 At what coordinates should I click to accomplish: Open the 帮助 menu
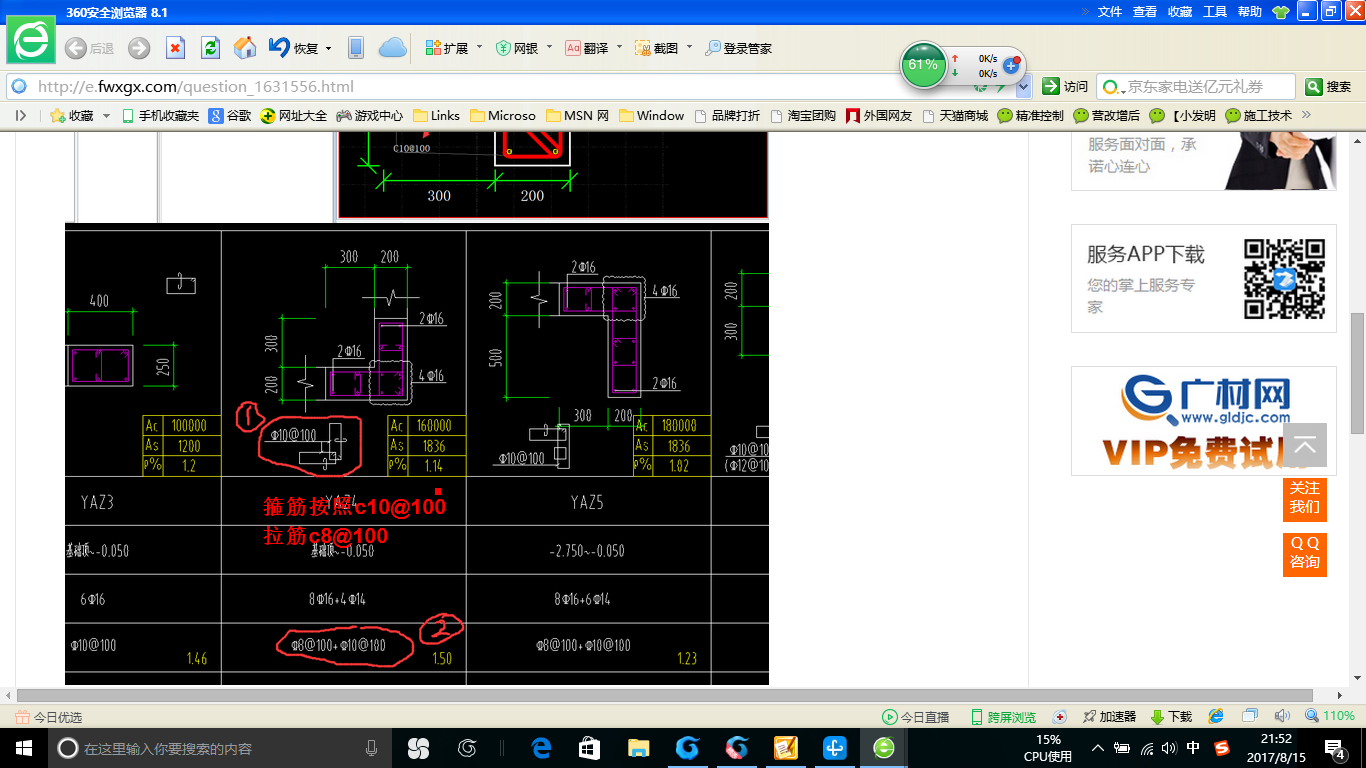click(1250, 12)
